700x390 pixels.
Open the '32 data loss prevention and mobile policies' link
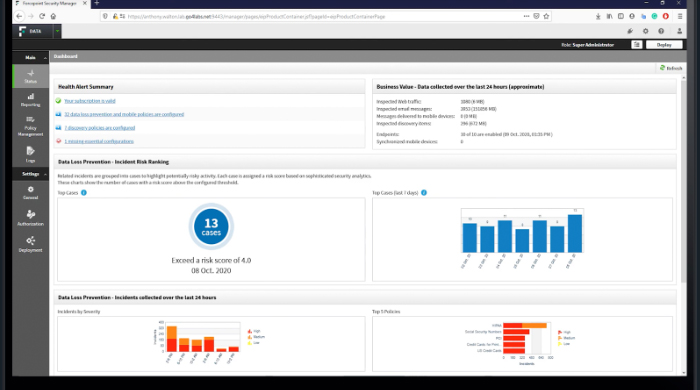(x=124, y=114)
